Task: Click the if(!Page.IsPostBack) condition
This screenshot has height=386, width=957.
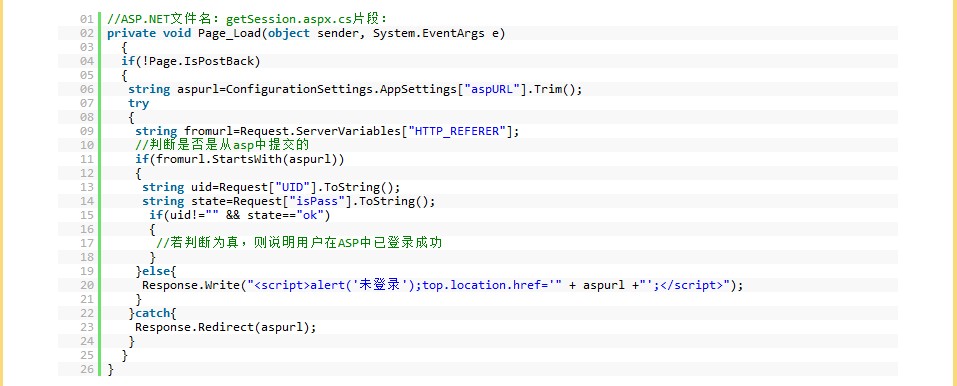Action: coord(190,61)
